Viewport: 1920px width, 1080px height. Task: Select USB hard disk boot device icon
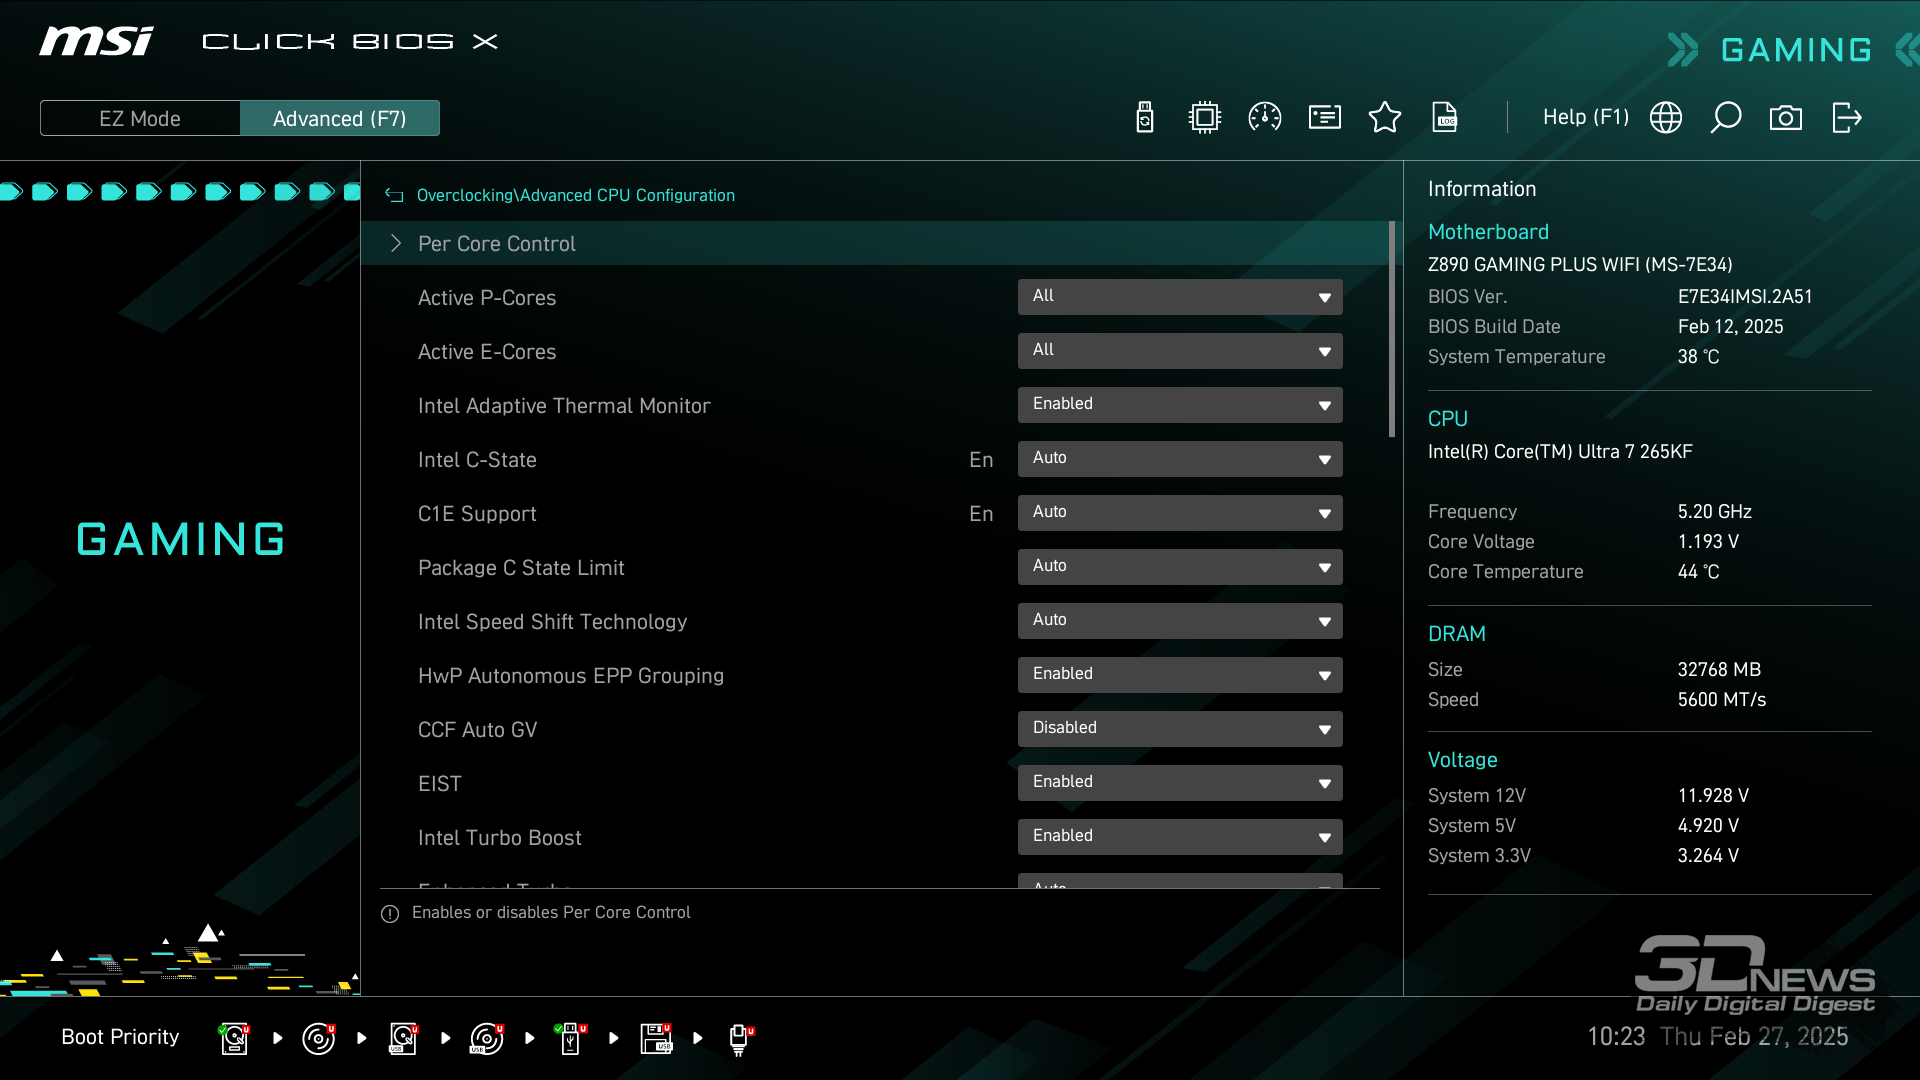click(403, 1038)
